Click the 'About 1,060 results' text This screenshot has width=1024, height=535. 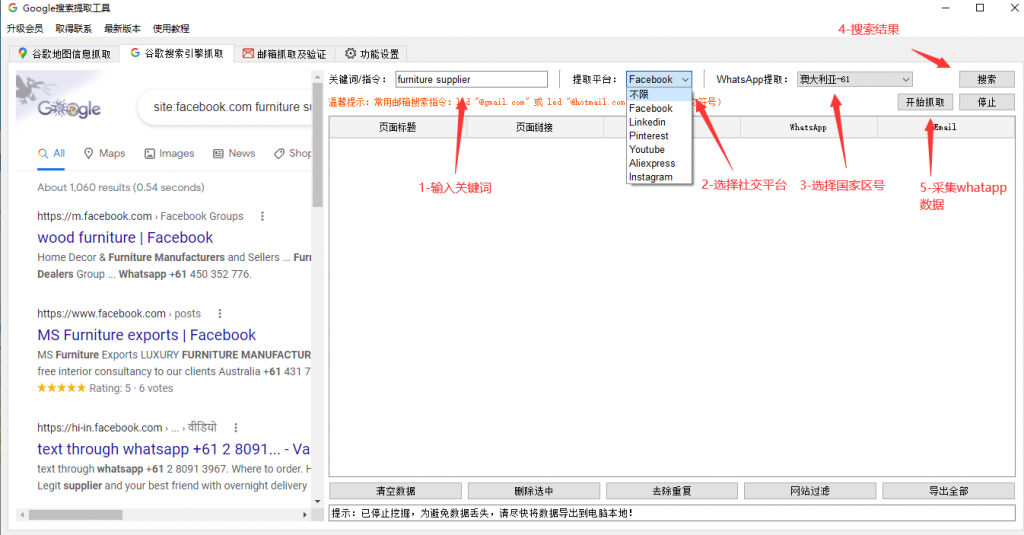[x=121, y=187]
